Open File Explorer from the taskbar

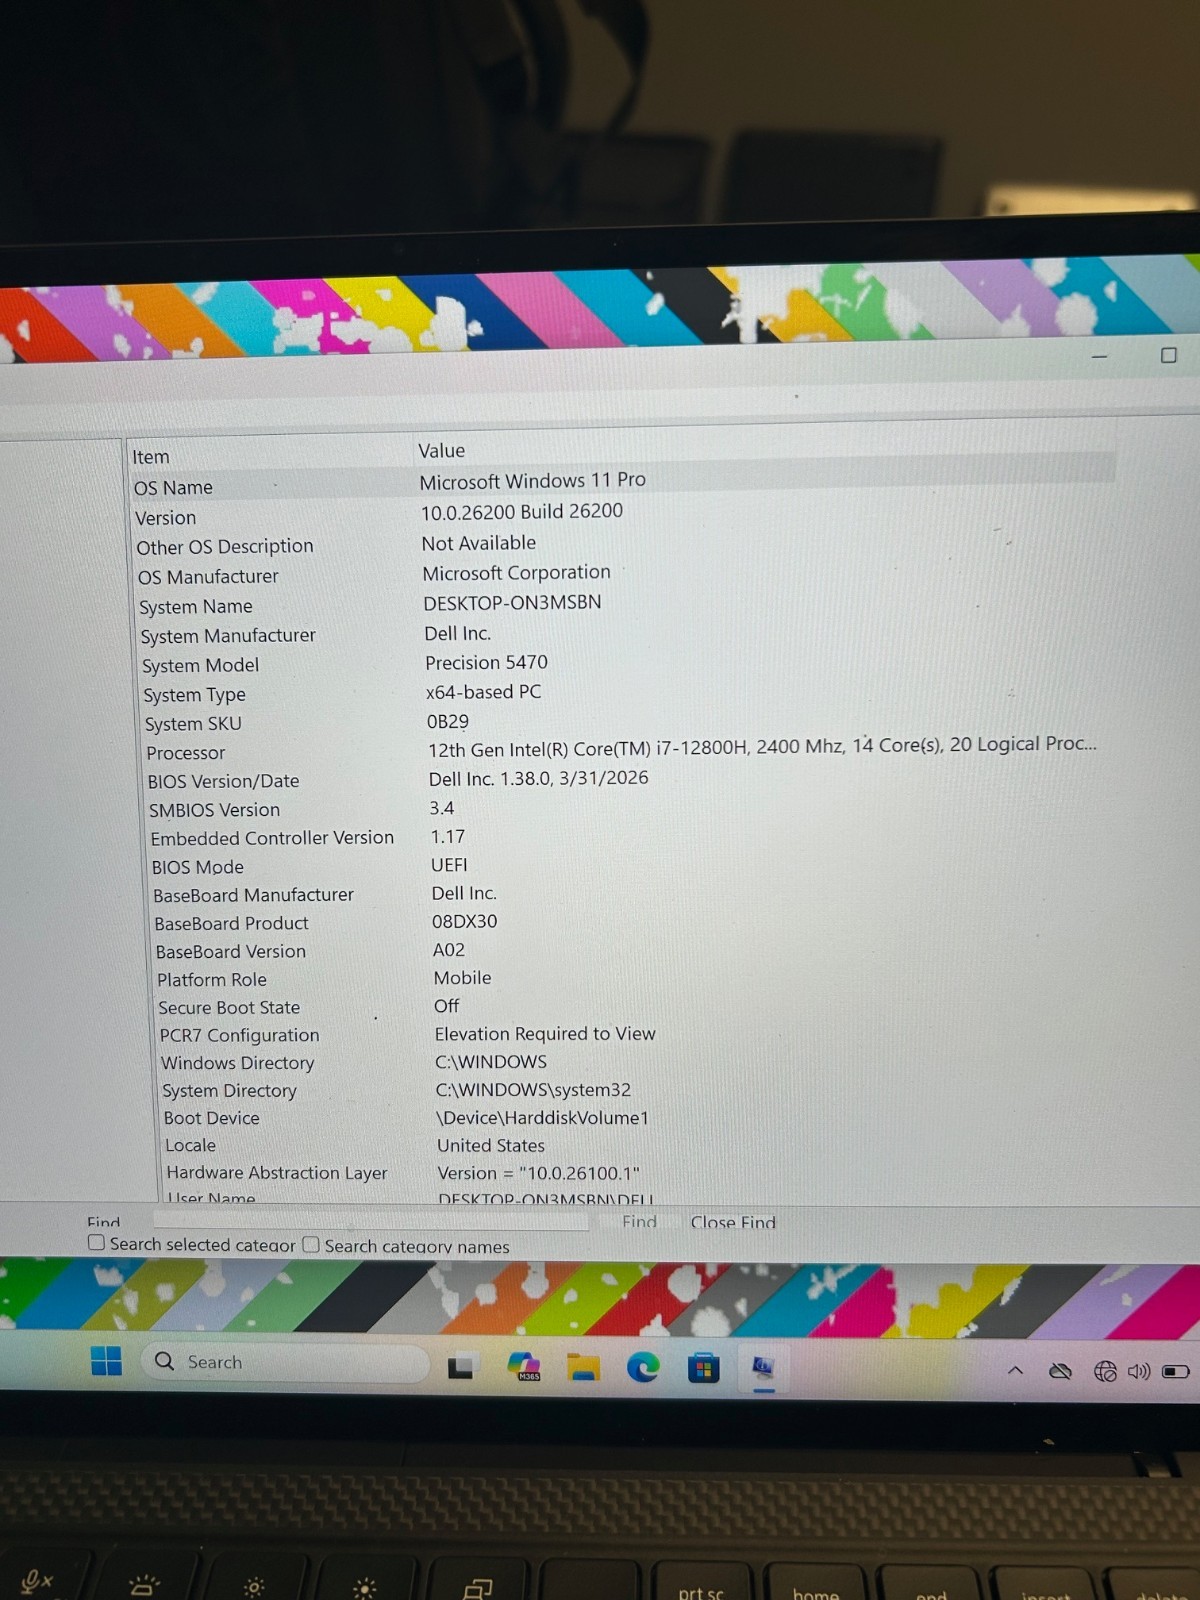[x=584, y=1367]
